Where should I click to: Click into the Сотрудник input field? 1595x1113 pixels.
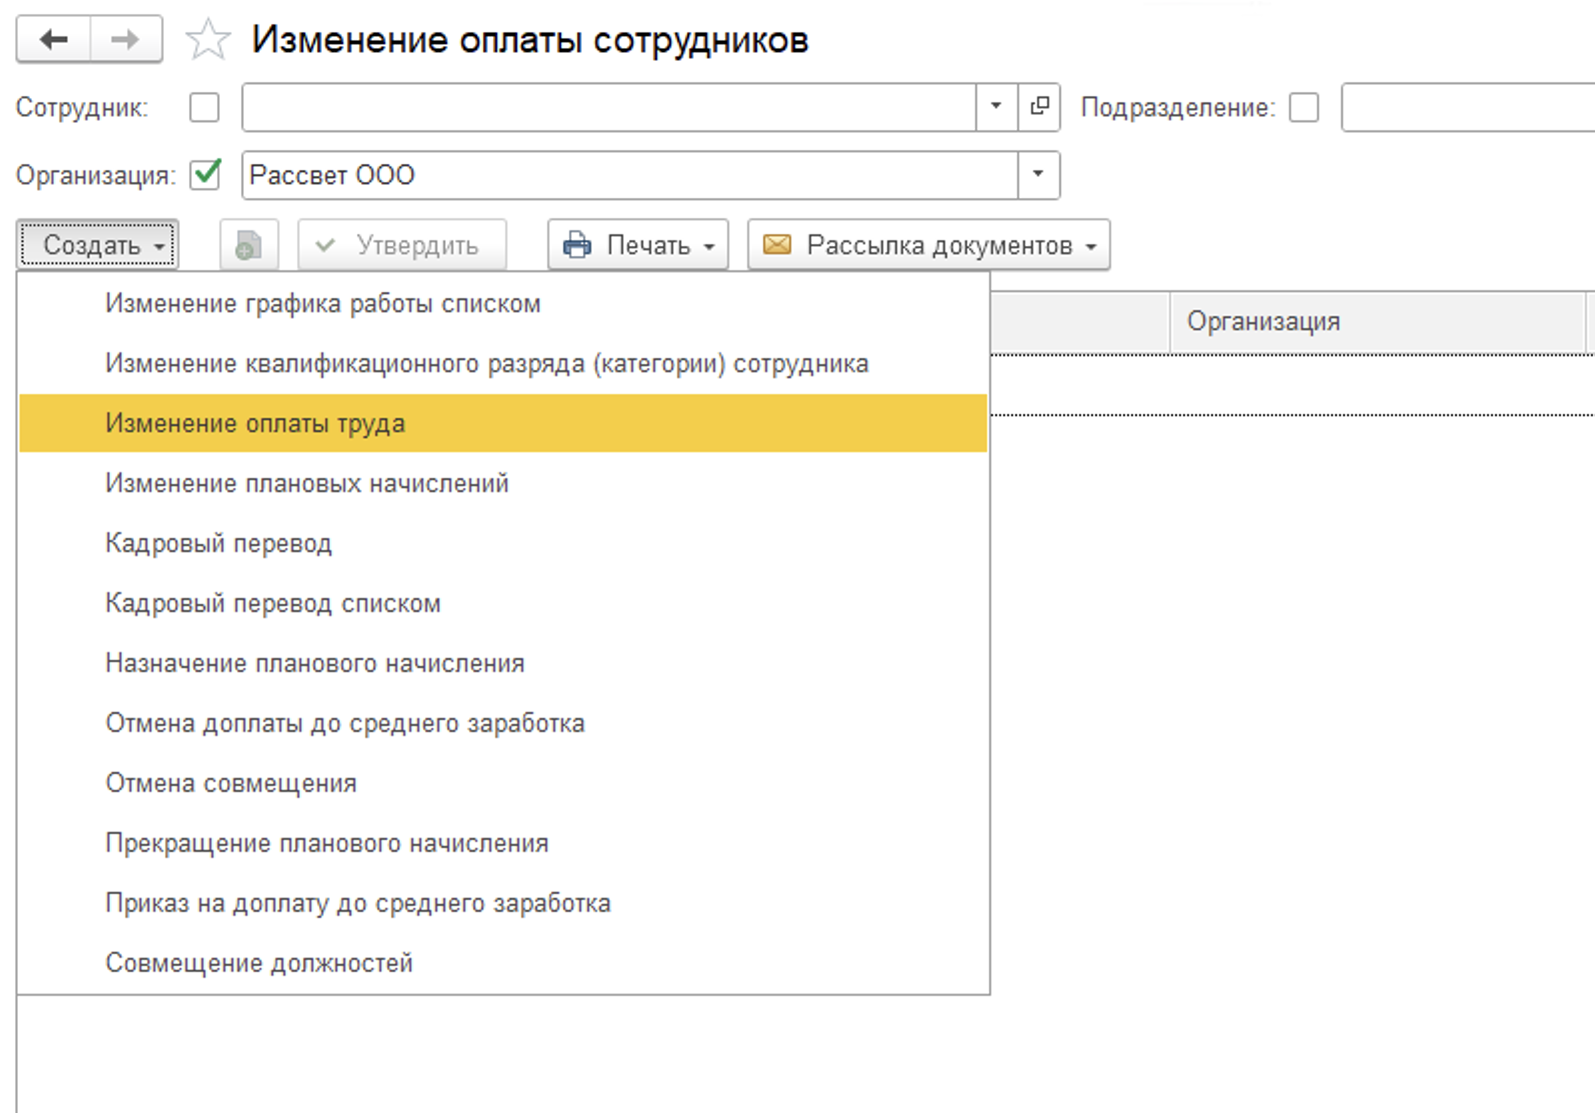609,107
